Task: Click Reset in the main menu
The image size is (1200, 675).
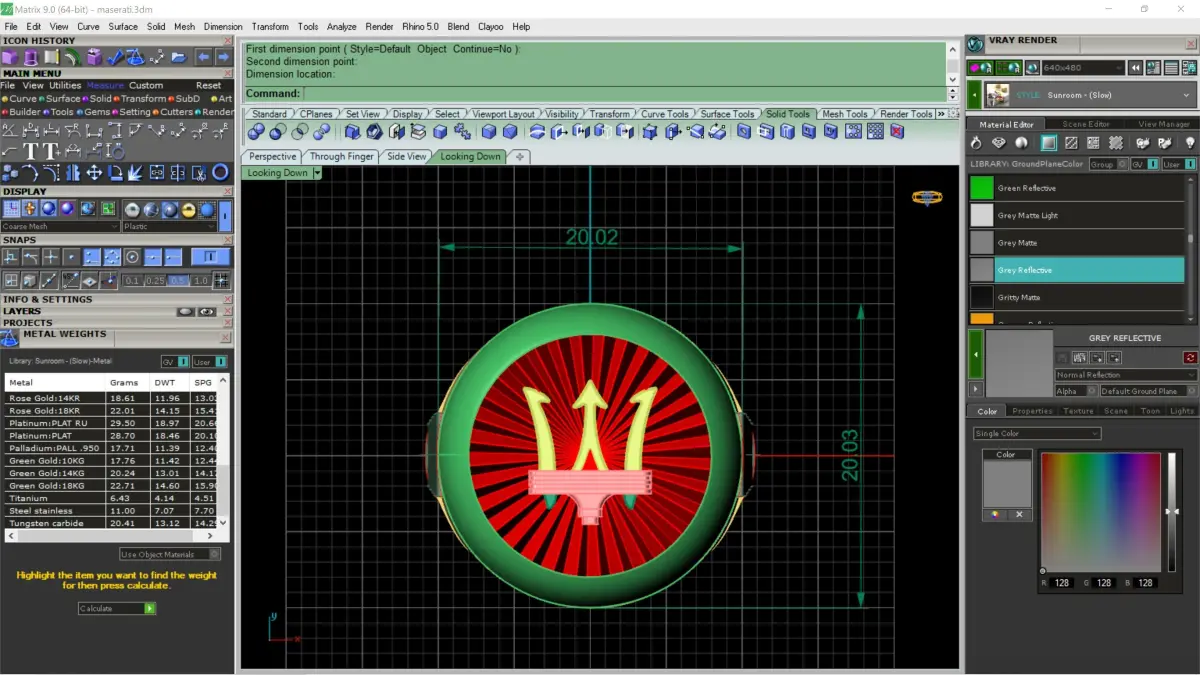Action: click(208, 86)
